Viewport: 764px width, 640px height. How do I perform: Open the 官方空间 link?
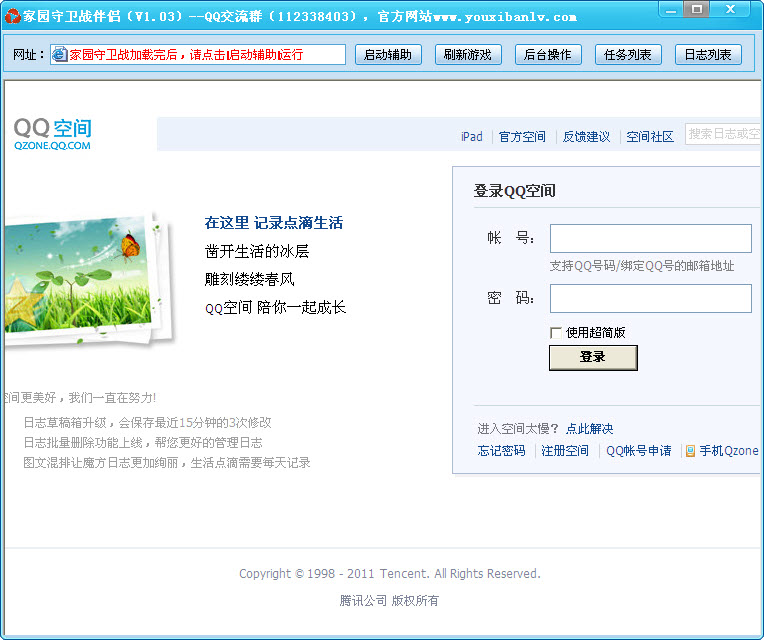522,137
